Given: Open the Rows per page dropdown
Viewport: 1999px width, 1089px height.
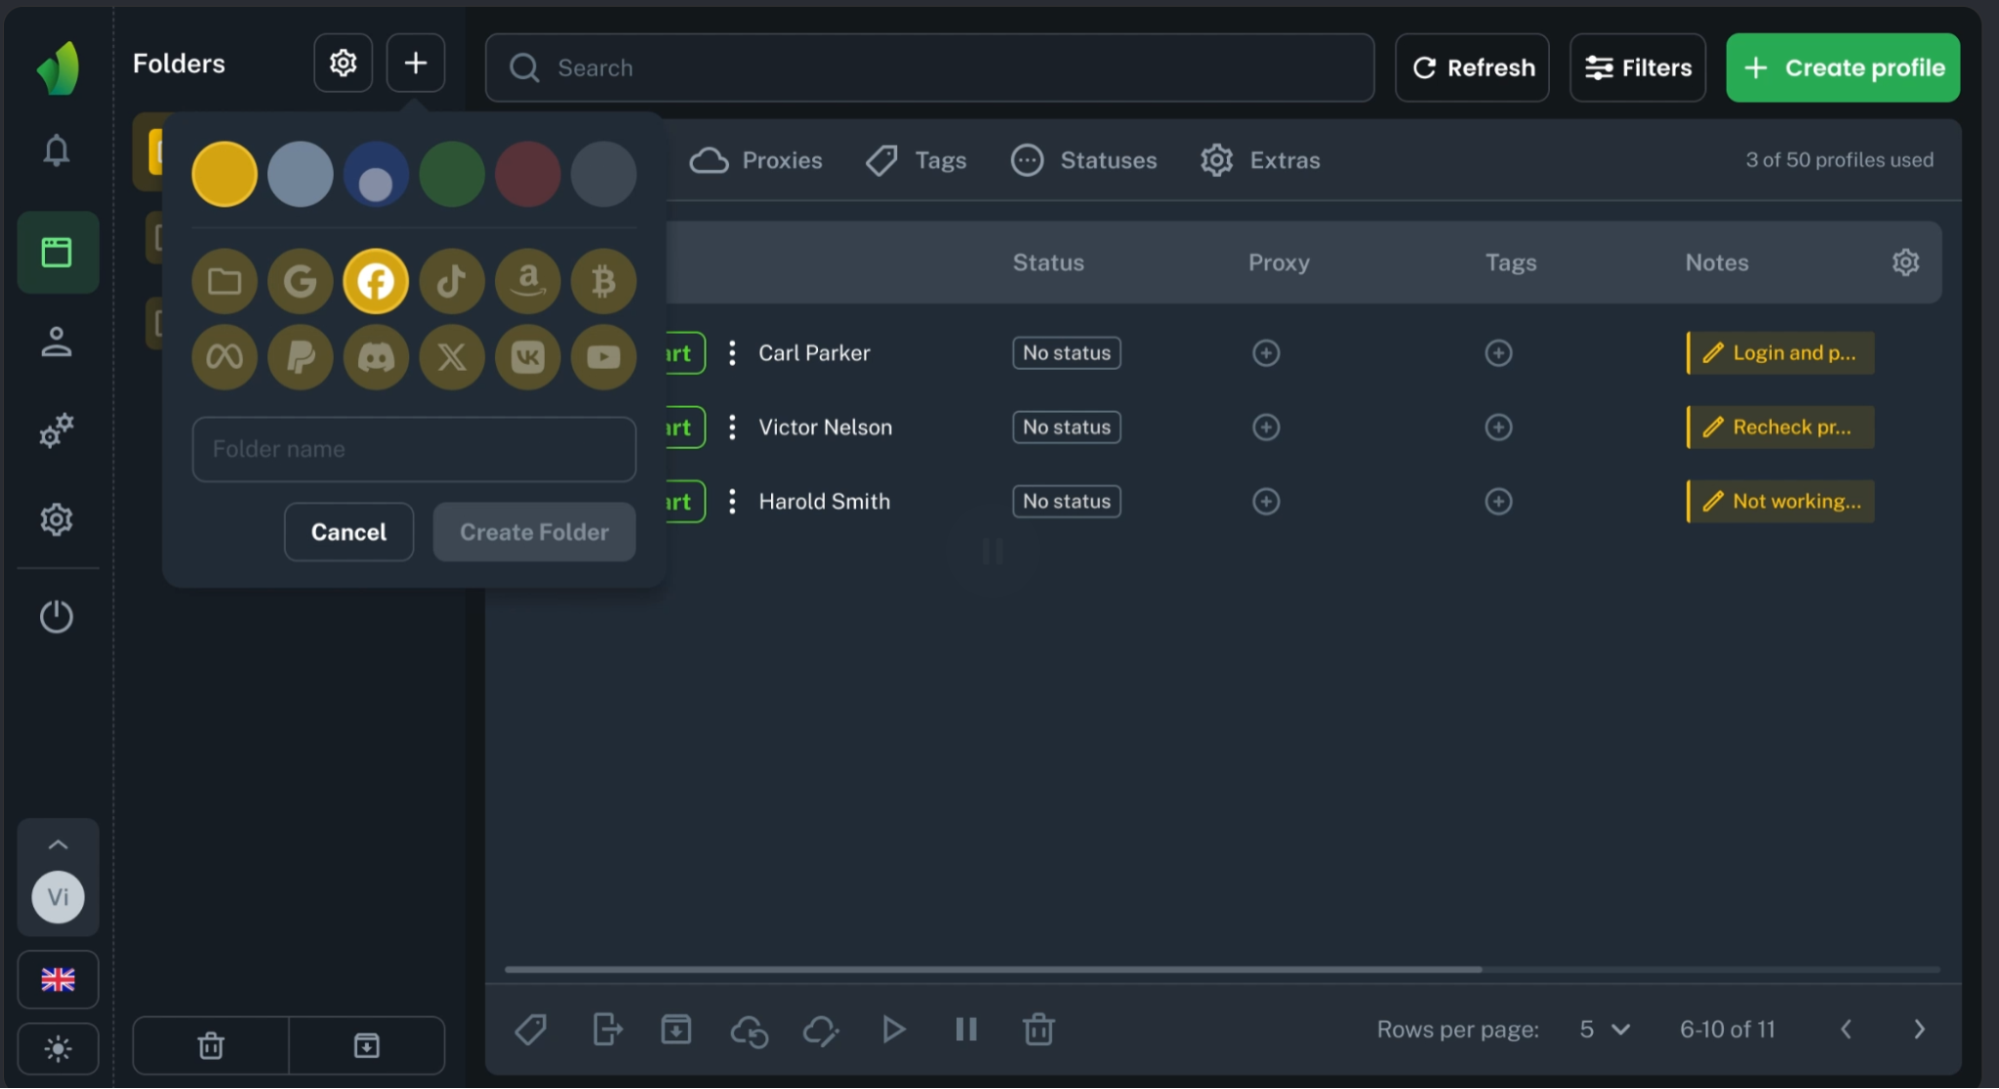Looking at the screenshot, I should (1605, 1029).
